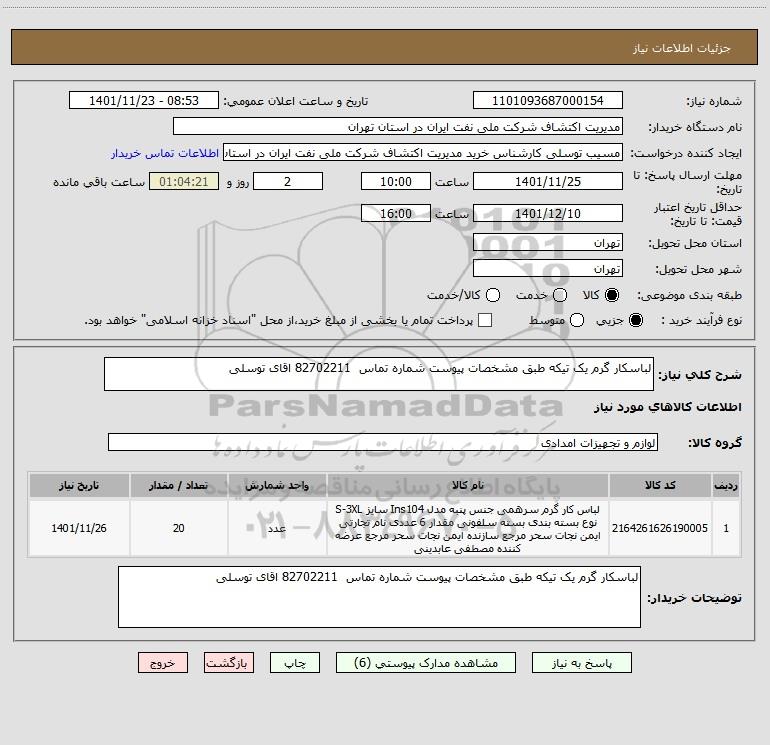Click the quantity cell showing 20
The image size is (770, 745).
(179, 528)
